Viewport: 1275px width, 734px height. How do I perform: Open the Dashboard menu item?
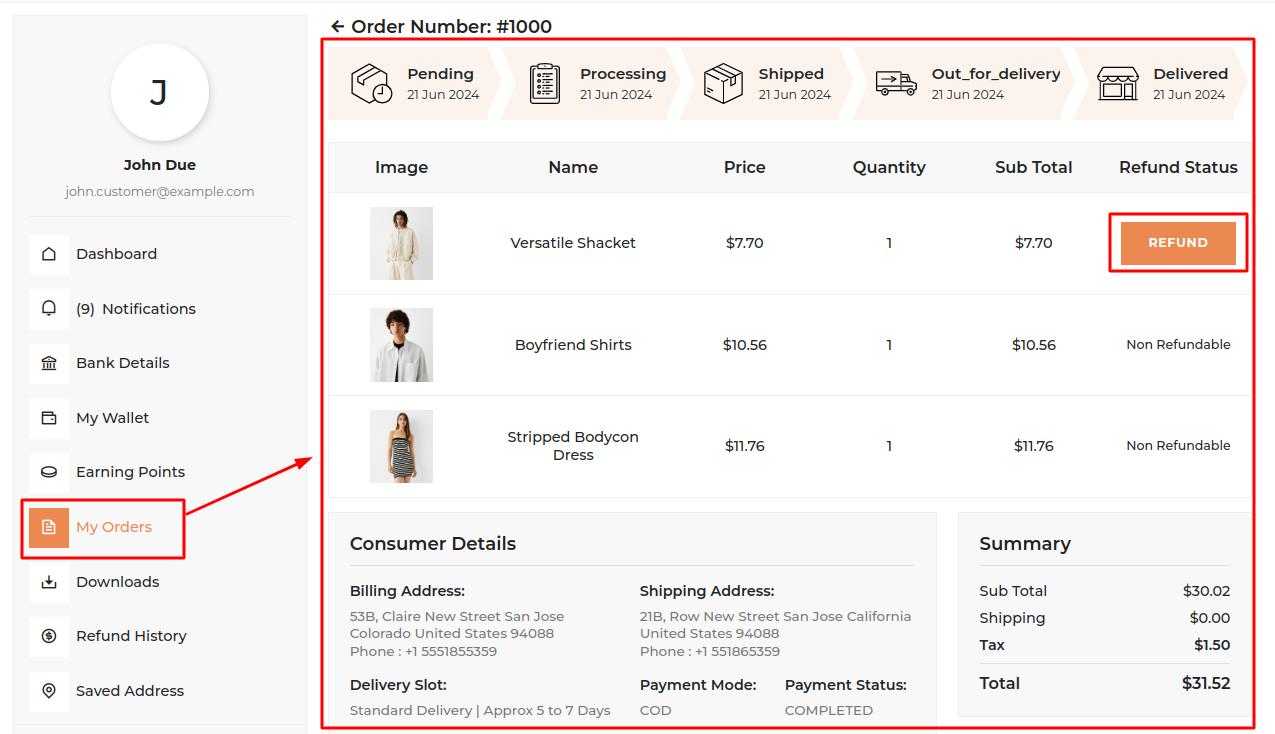116,254
